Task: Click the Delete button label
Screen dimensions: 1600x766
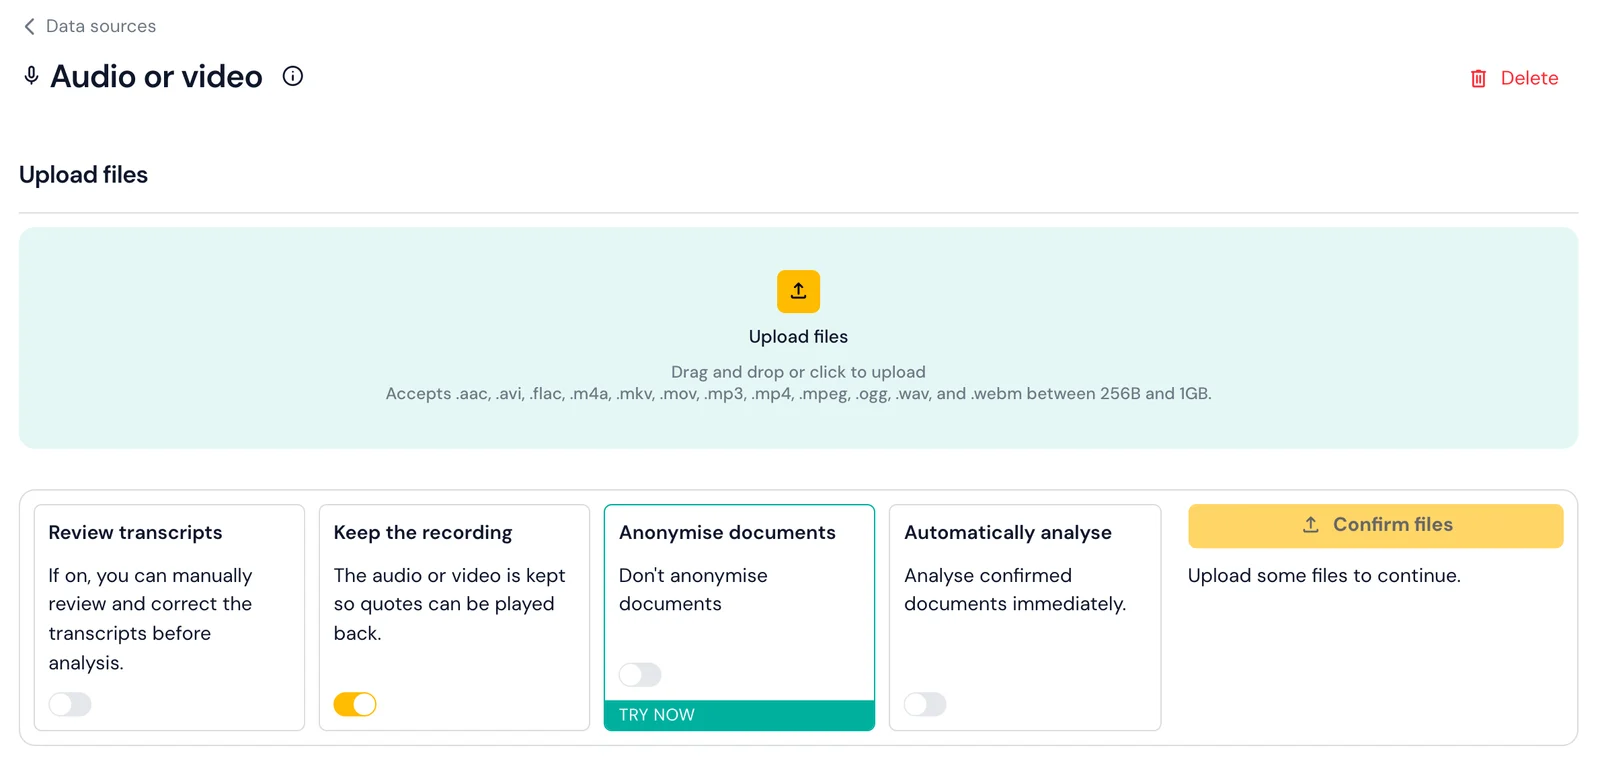Action: pyautogui.click(x=1529, y=78)
